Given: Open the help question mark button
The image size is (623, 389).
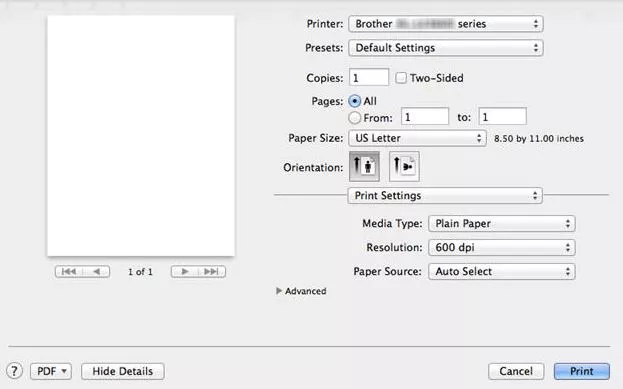Looking at the screenshot, I should tap(14, 371).
